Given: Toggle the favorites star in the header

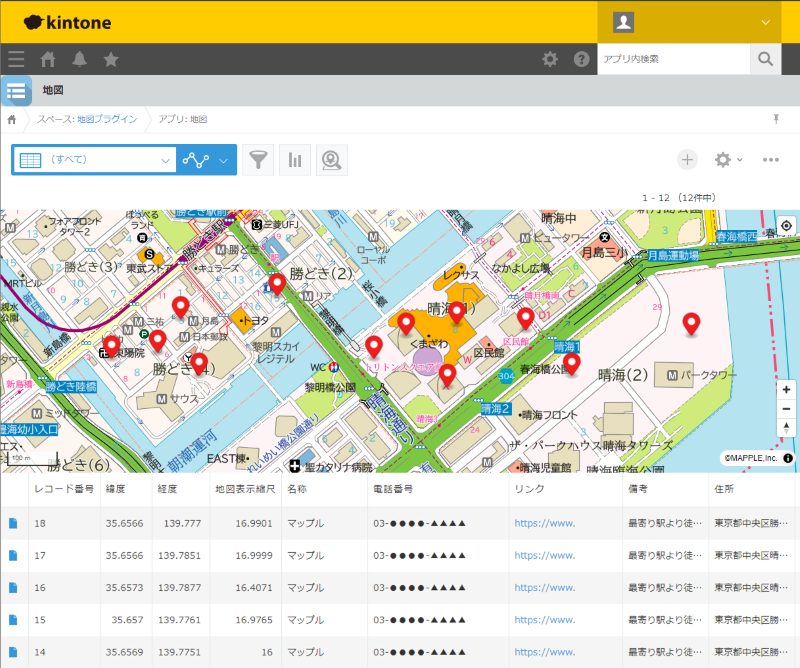Looking at the screenshot, I should click(x=111, y=60).
